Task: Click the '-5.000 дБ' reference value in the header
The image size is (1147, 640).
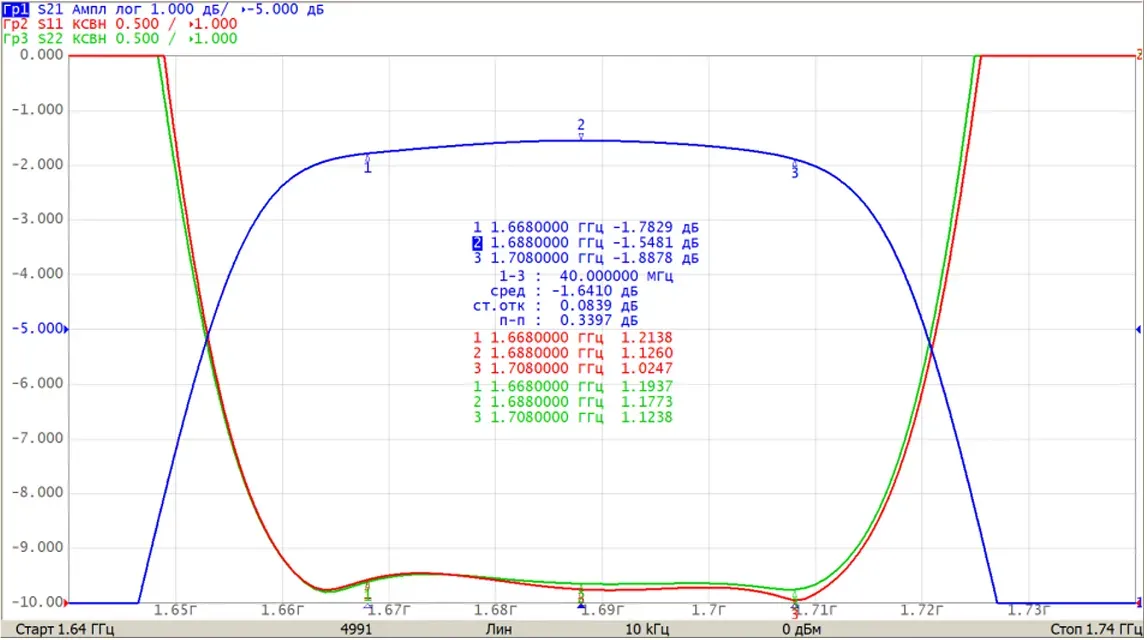Action: (x=287, y=10)
